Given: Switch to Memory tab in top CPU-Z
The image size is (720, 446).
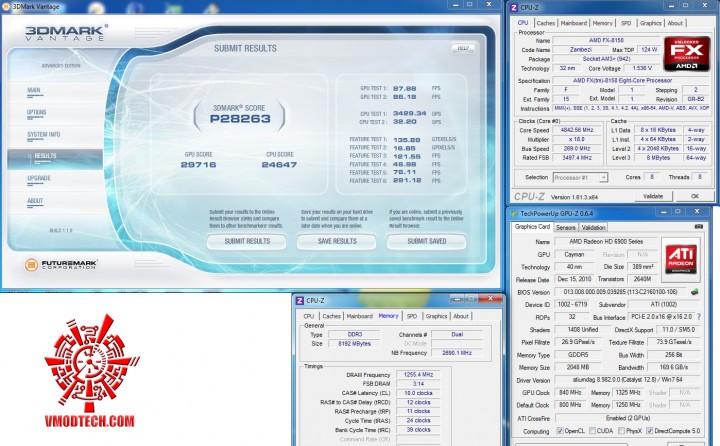Looking at the screenshot, I should click(x=602, y=23).
